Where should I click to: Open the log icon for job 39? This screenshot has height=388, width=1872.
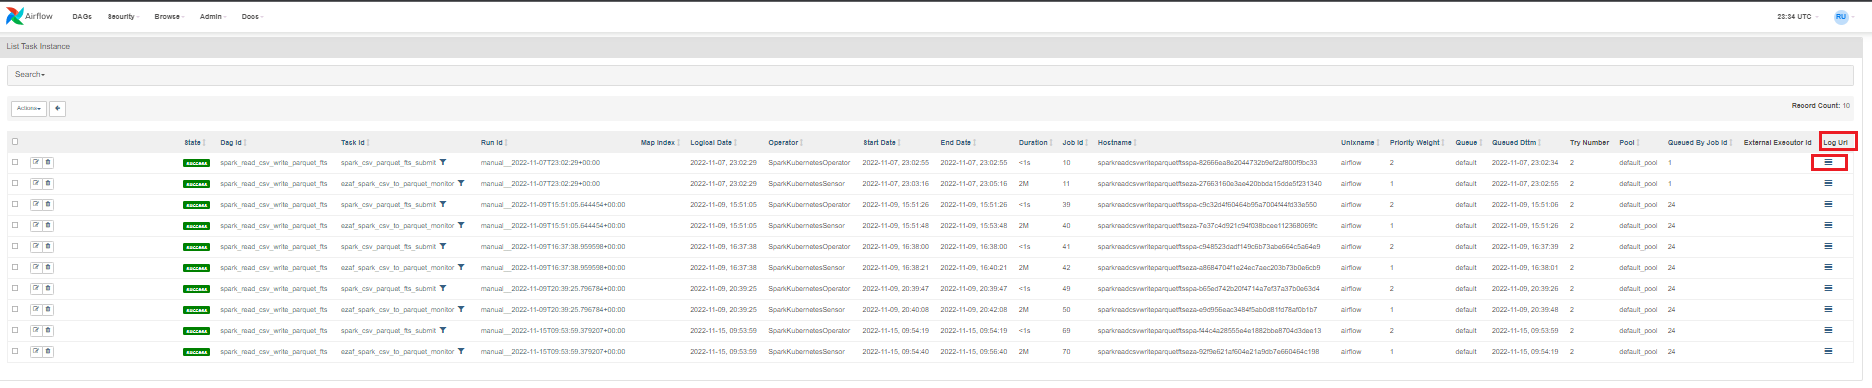pos(1828,204)
